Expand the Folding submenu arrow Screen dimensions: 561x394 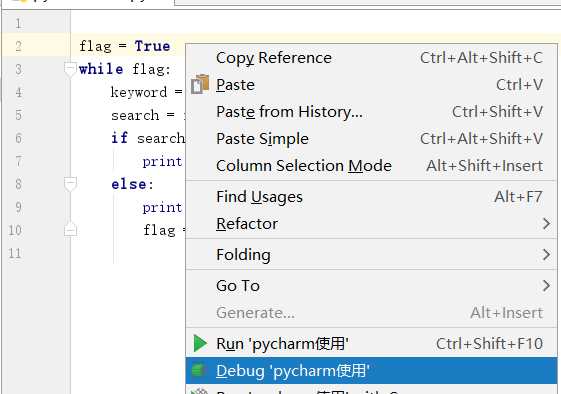(x=546, y=254)
